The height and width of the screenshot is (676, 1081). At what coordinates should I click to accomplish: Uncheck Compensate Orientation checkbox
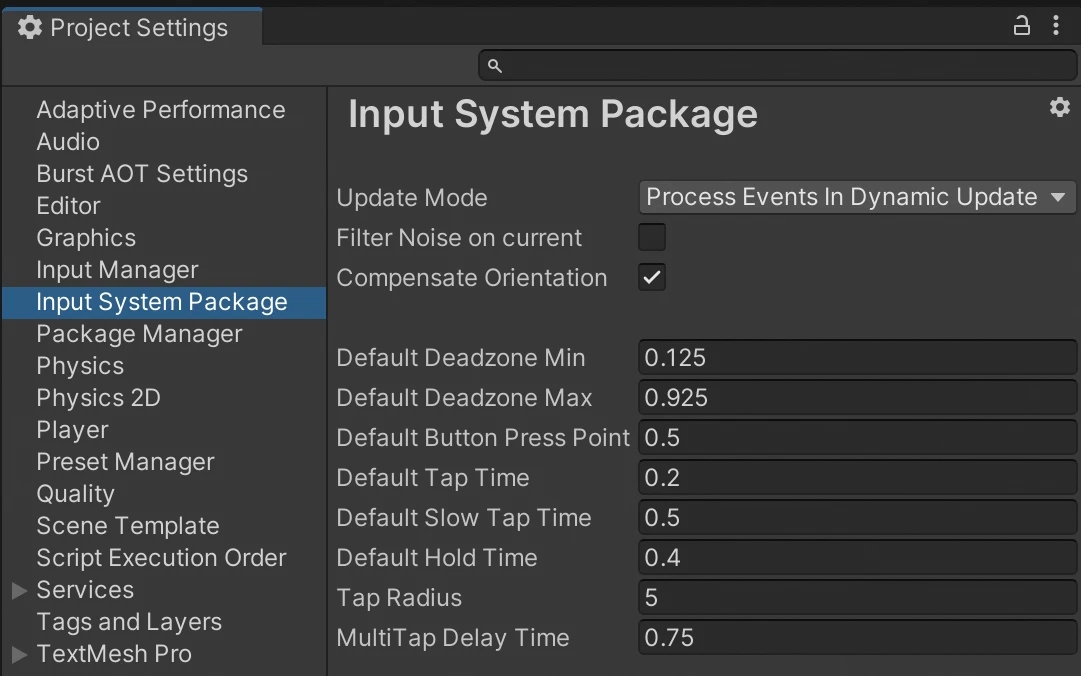(652, 278)
